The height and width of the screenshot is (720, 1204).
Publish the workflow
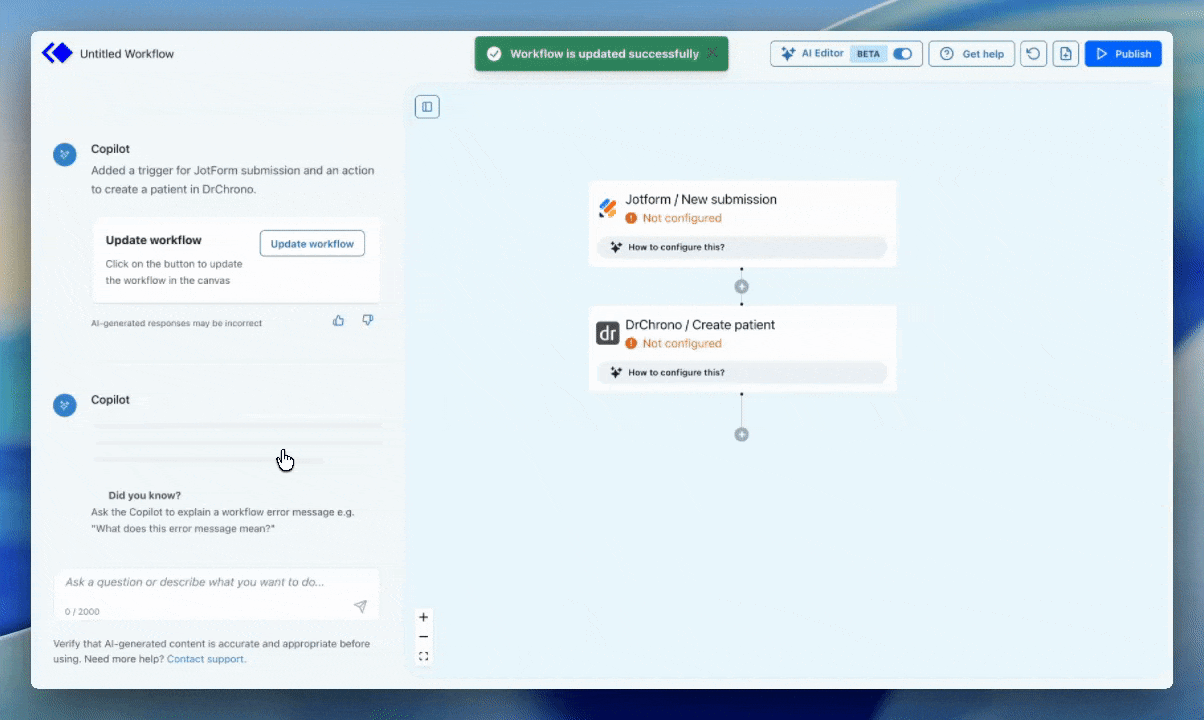pyautogui.click(x=1123, y=54)
